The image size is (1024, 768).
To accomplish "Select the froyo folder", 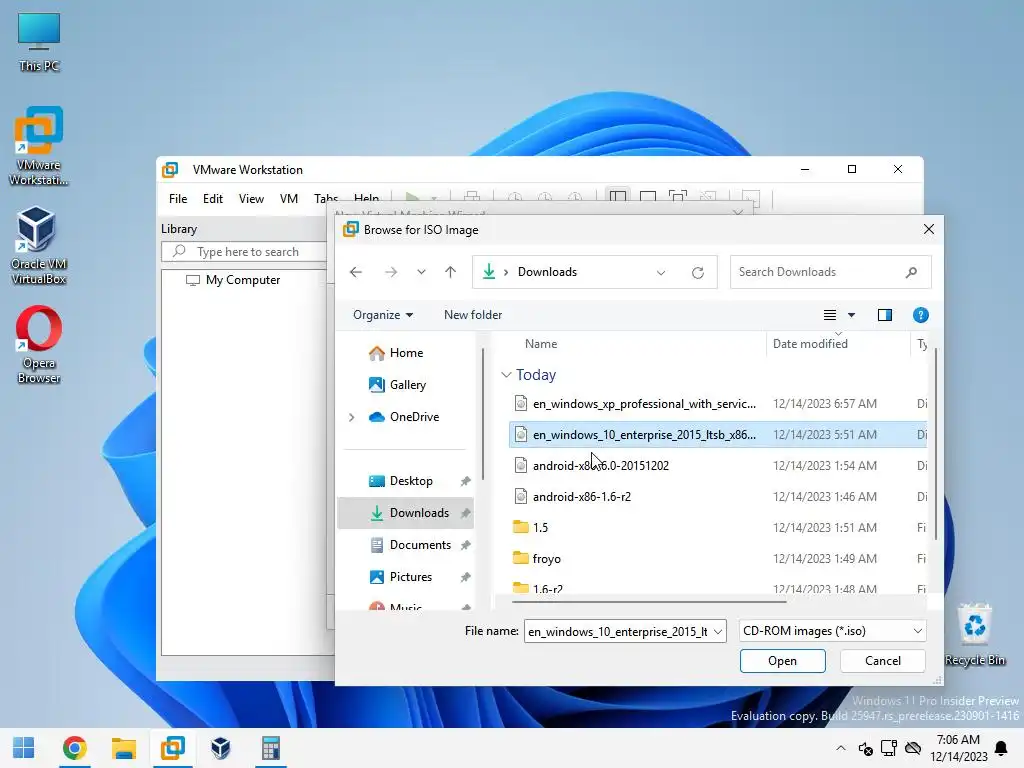I will tap(718, 559).
